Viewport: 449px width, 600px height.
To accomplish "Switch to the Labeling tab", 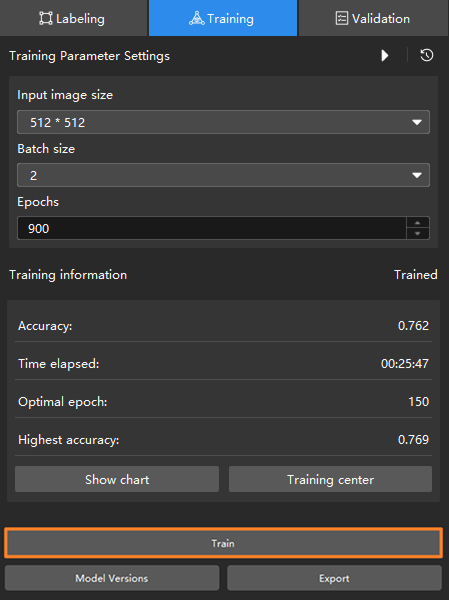I will [x=73, y=18].
